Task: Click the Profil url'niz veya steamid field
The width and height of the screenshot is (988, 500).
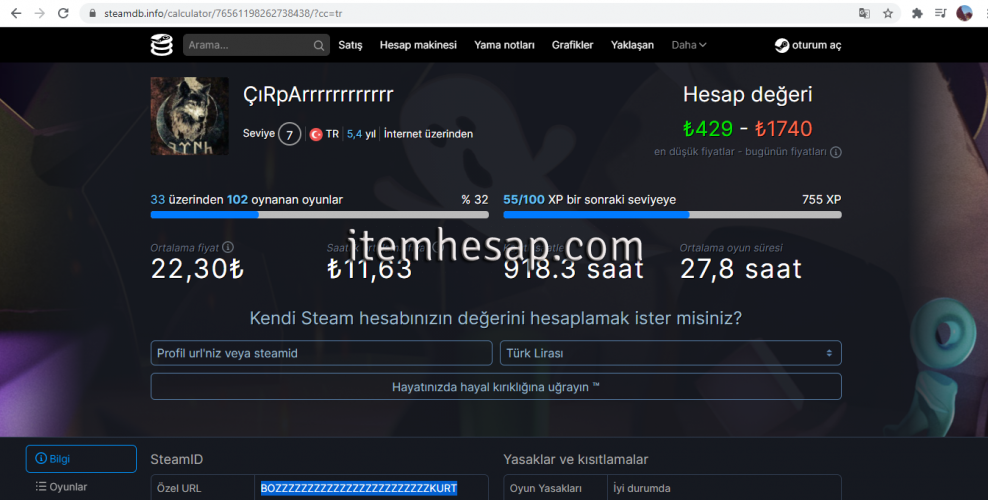Action: pos(322,353)
